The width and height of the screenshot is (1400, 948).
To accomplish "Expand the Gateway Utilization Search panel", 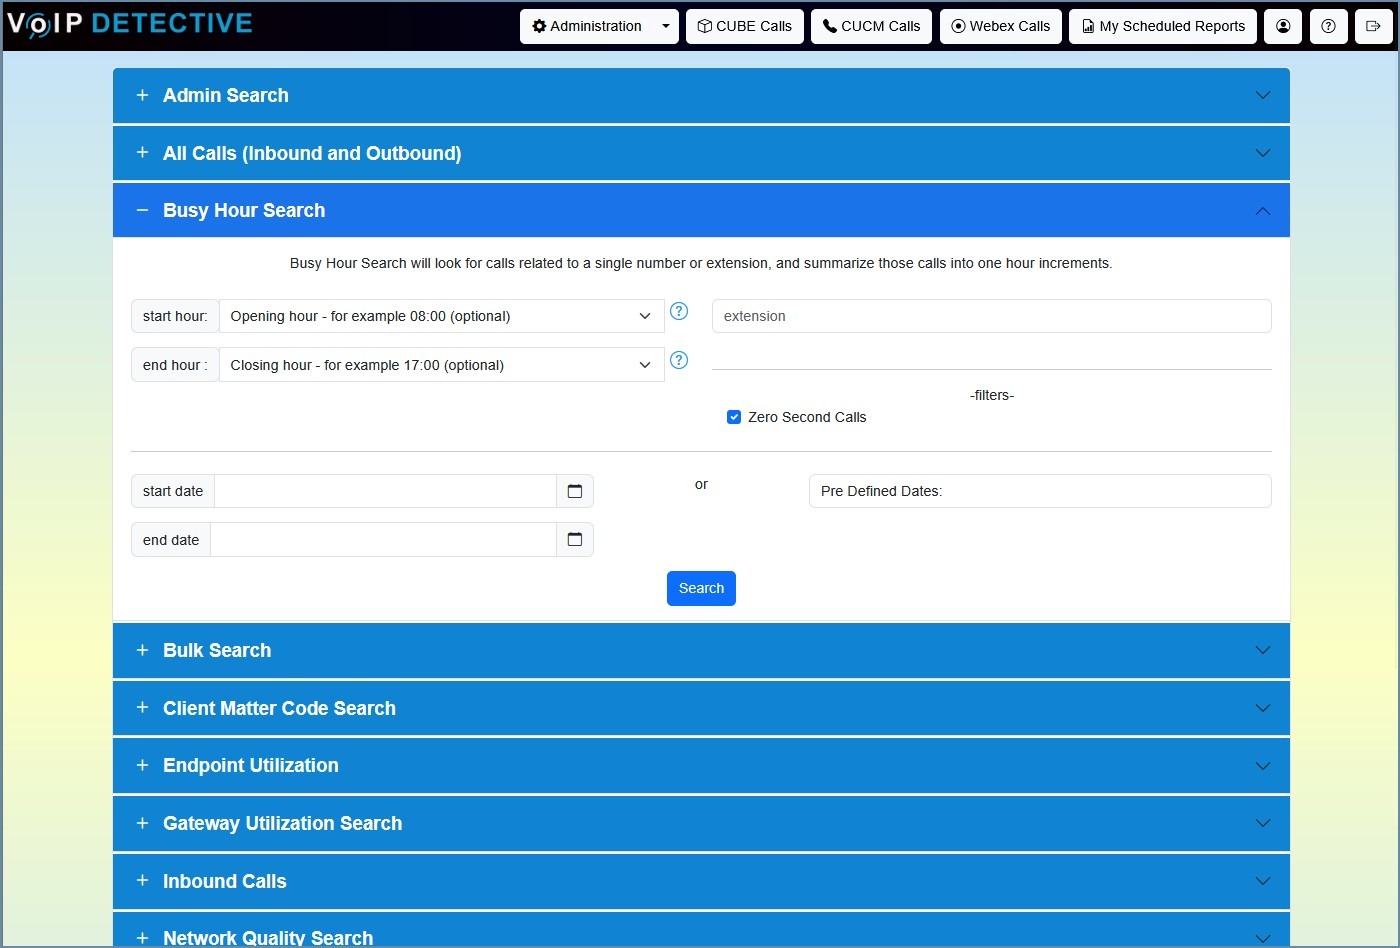I will [x=701, y=823].
